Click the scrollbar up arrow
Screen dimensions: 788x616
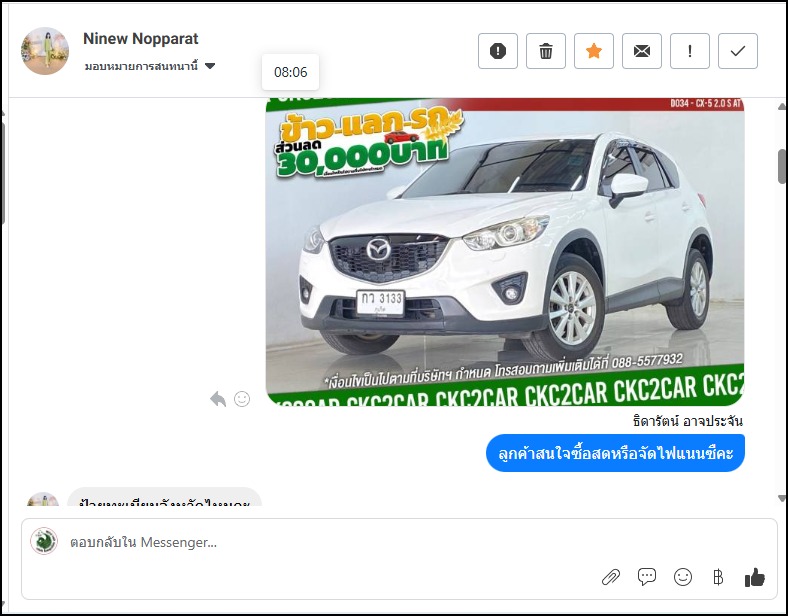point(782,106)
